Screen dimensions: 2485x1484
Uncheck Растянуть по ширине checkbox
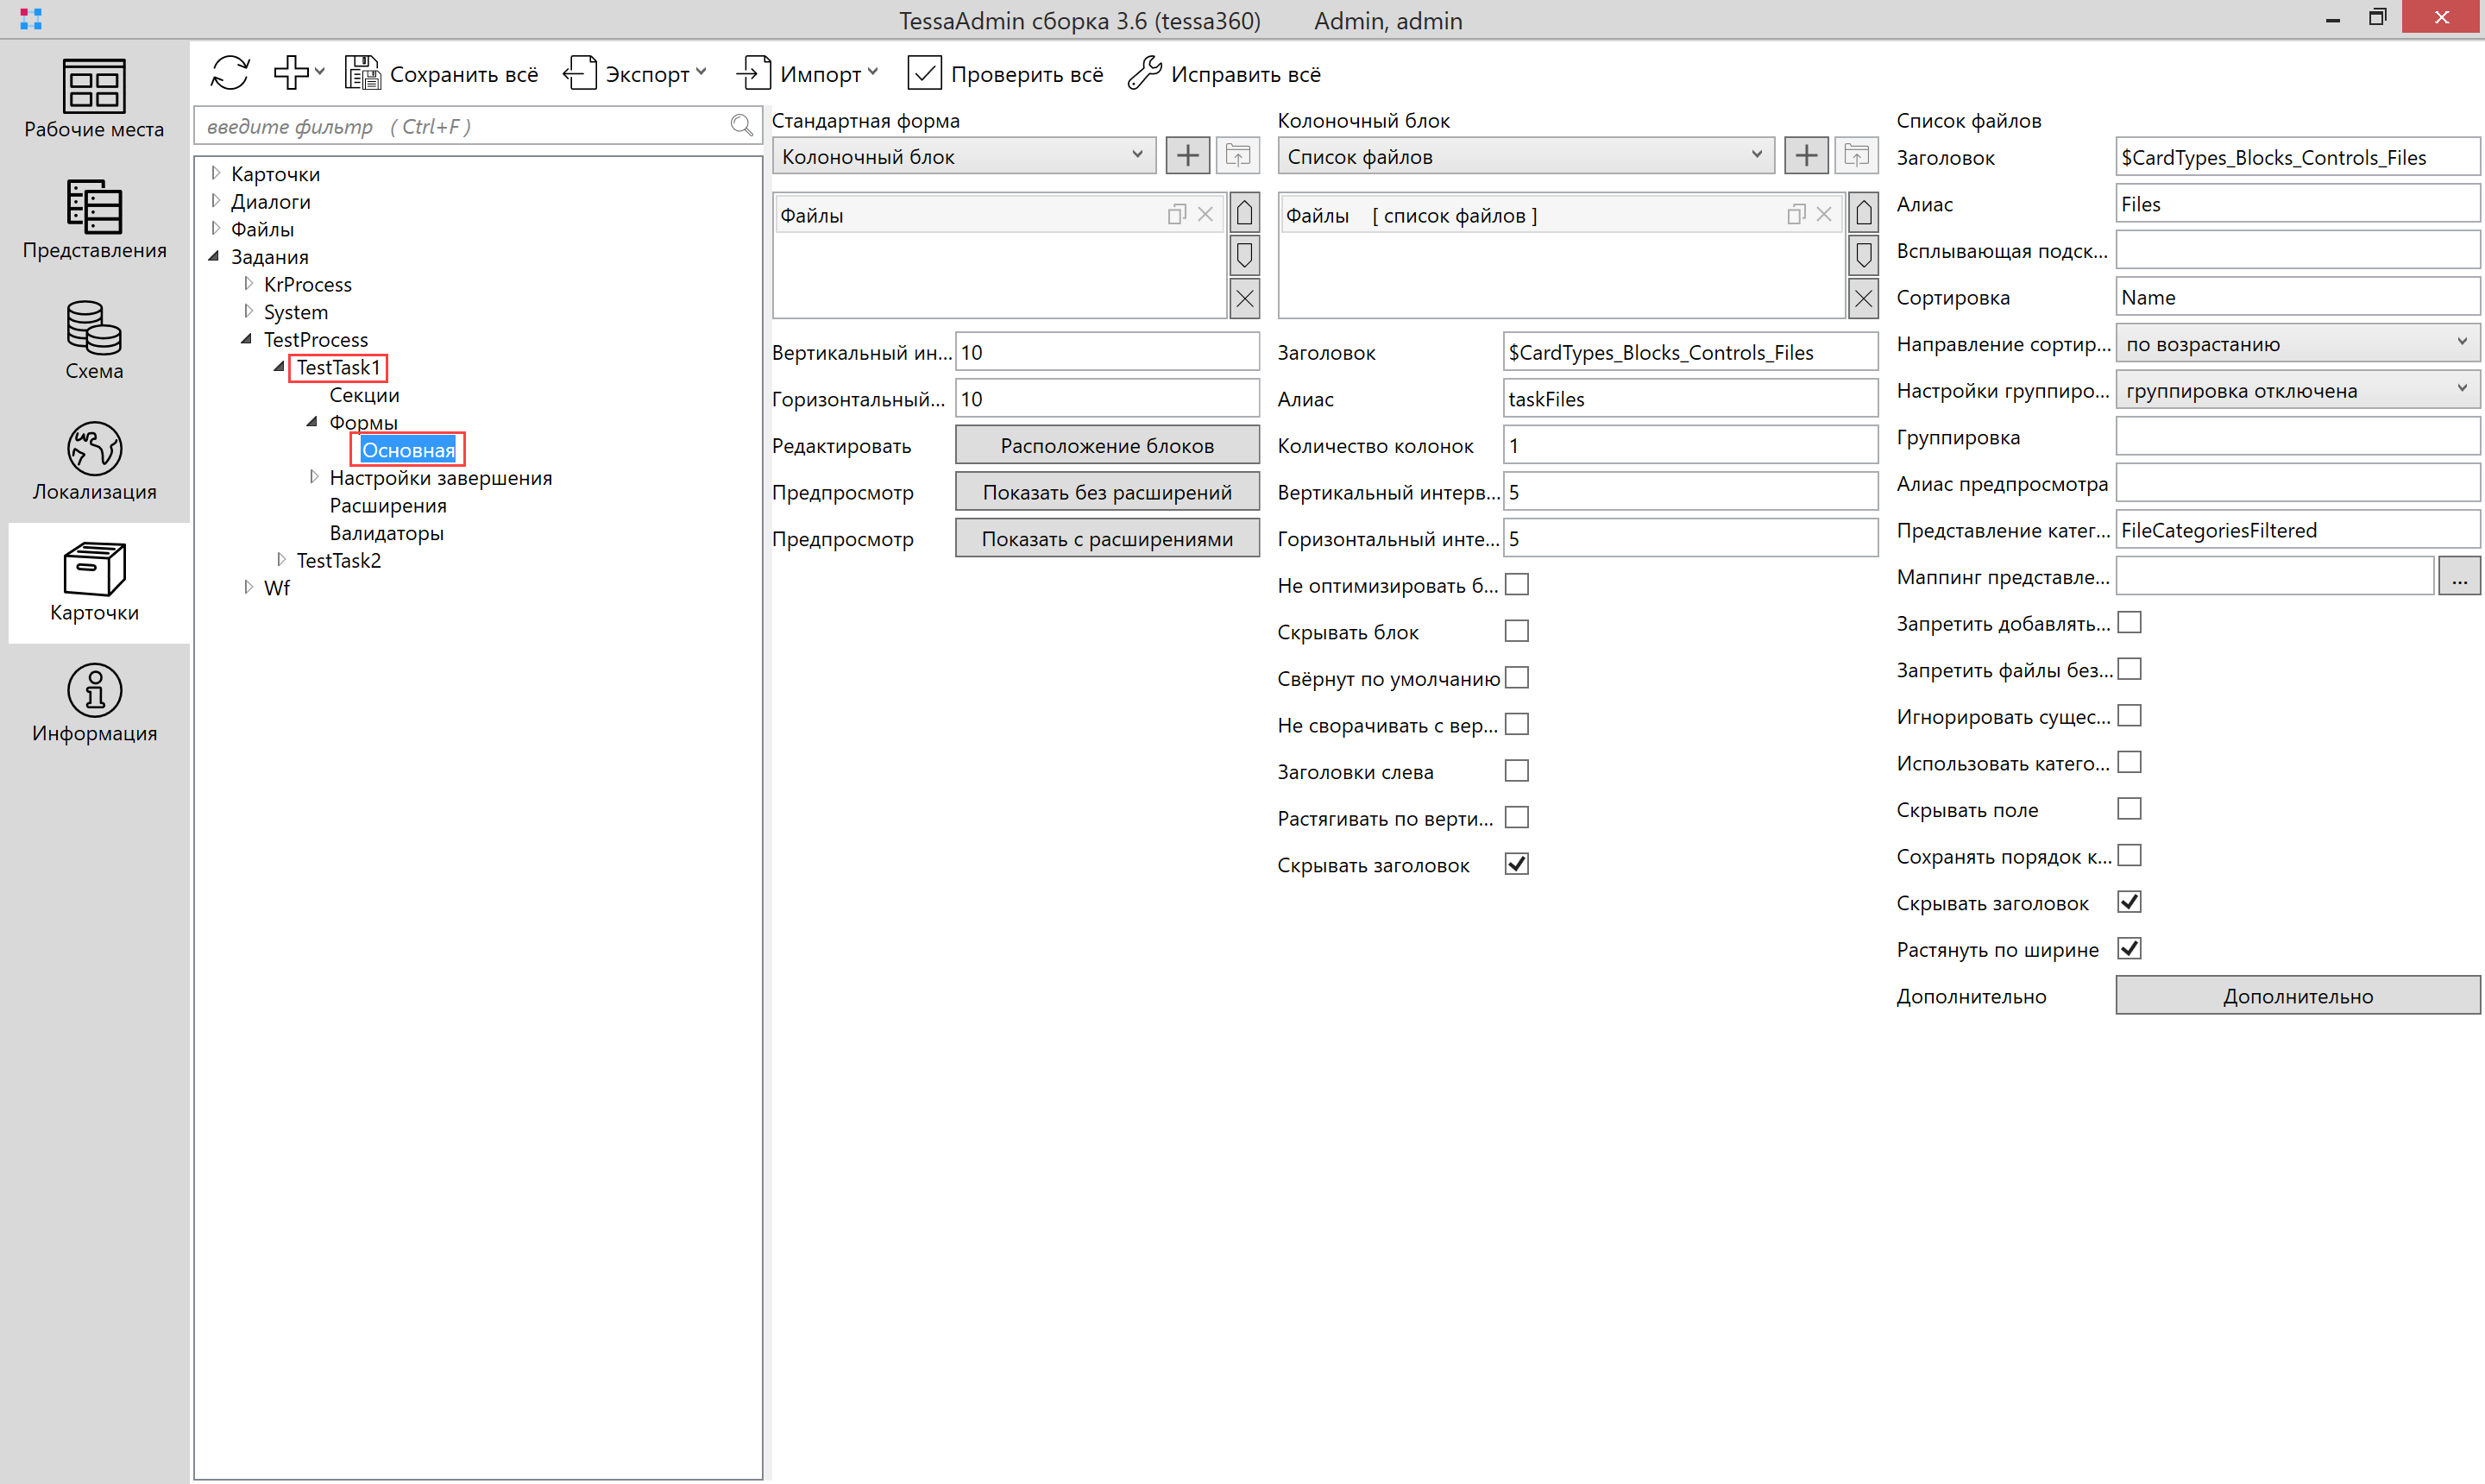2129,949
